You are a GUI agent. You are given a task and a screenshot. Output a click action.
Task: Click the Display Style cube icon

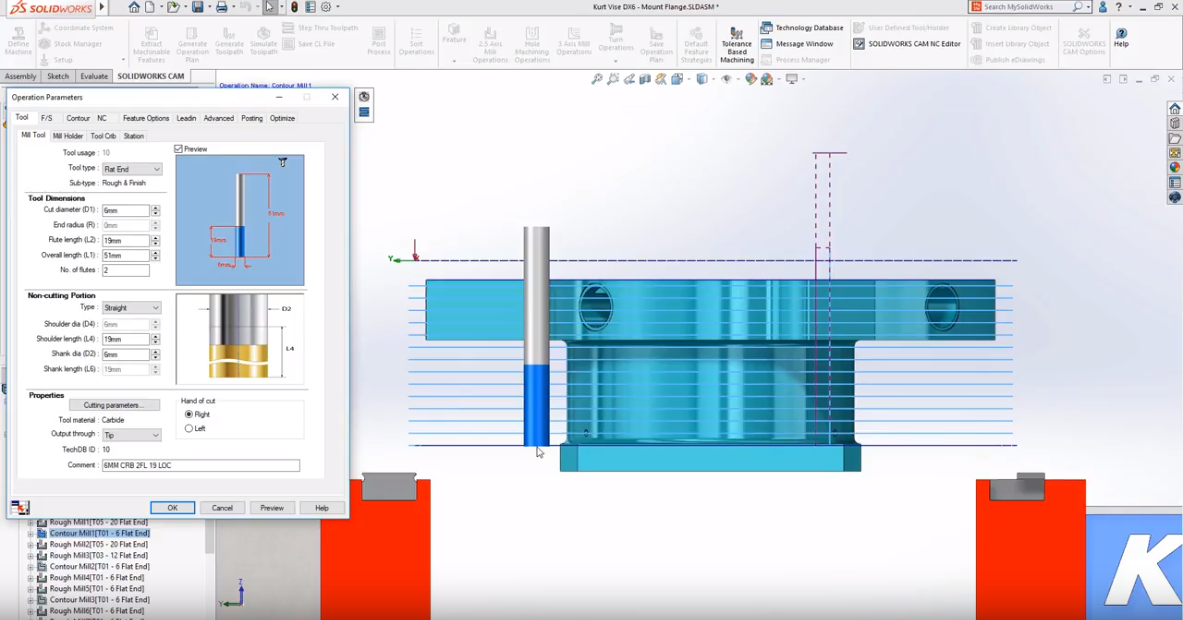702,78
